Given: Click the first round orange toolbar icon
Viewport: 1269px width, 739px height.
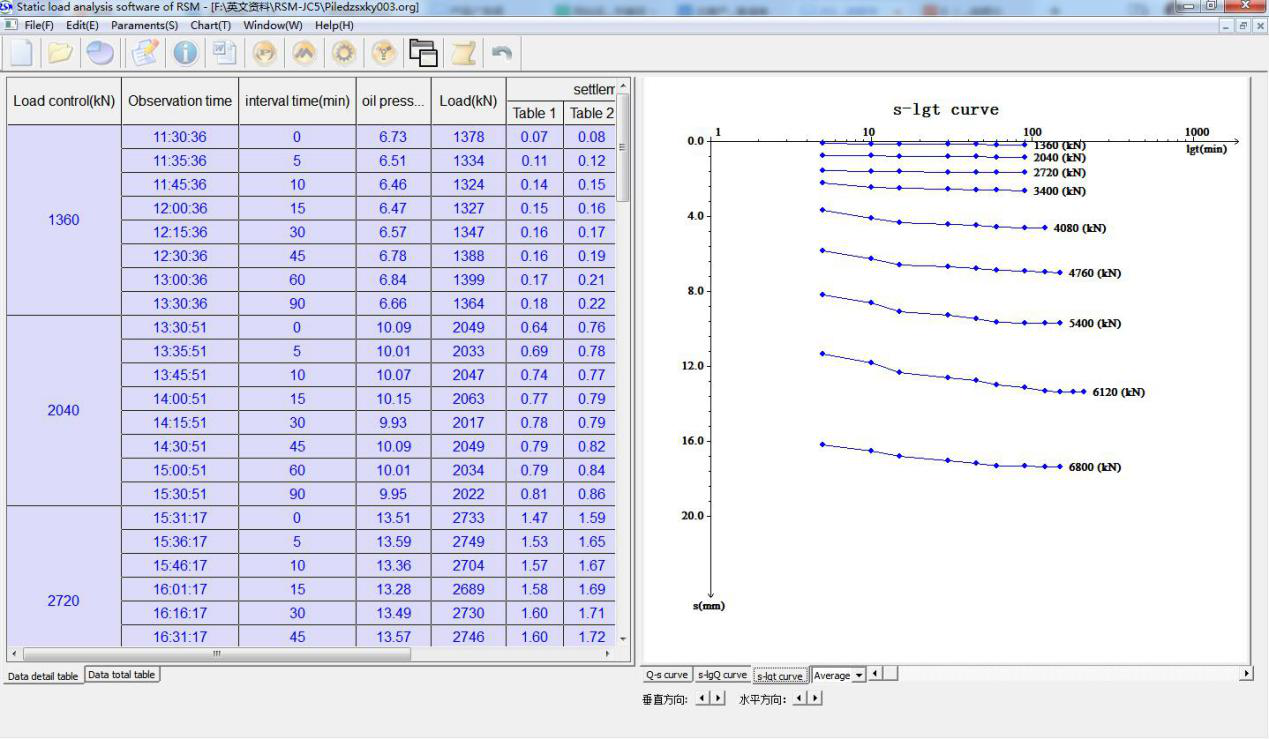Looking at the screenshot, I should (x=265, y=53).
